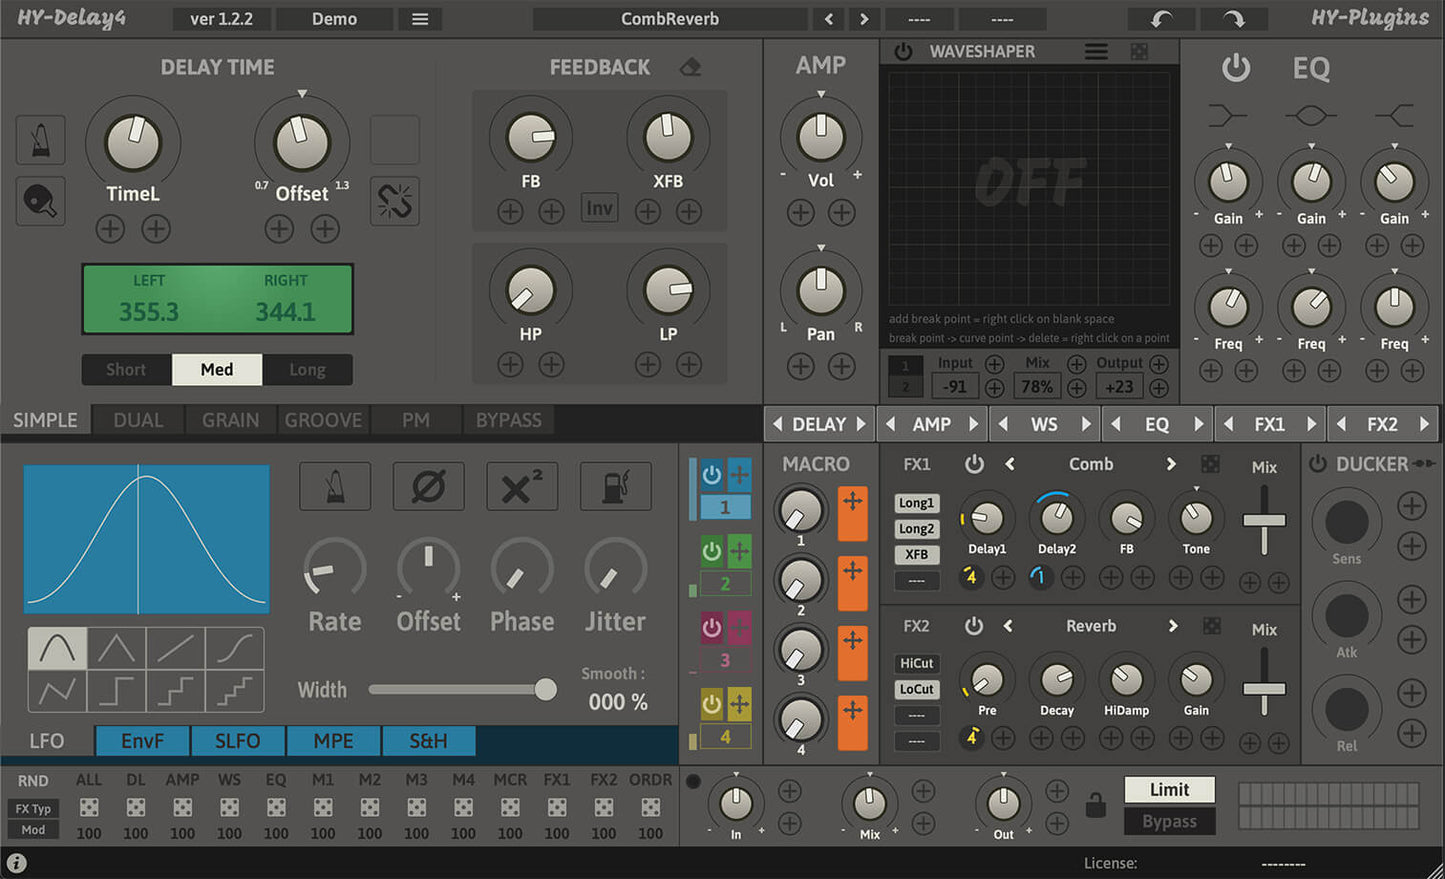Click the undo arrow in top bar
1445x879 pixels.
pos(1162,19)
